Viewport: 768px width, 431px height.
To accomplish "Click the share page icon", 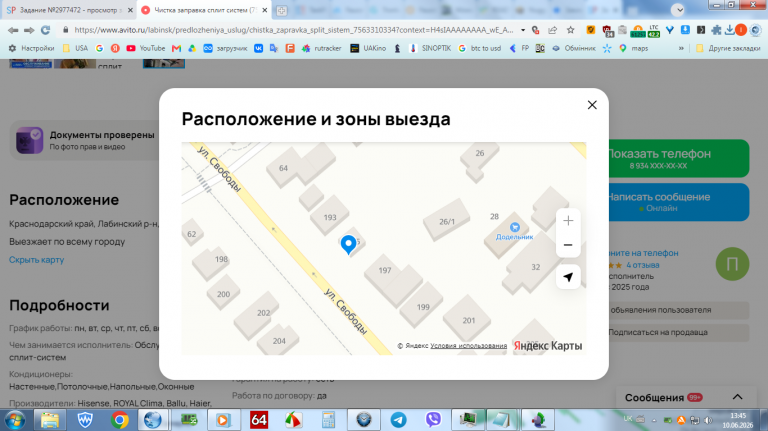I will (552, 30).
